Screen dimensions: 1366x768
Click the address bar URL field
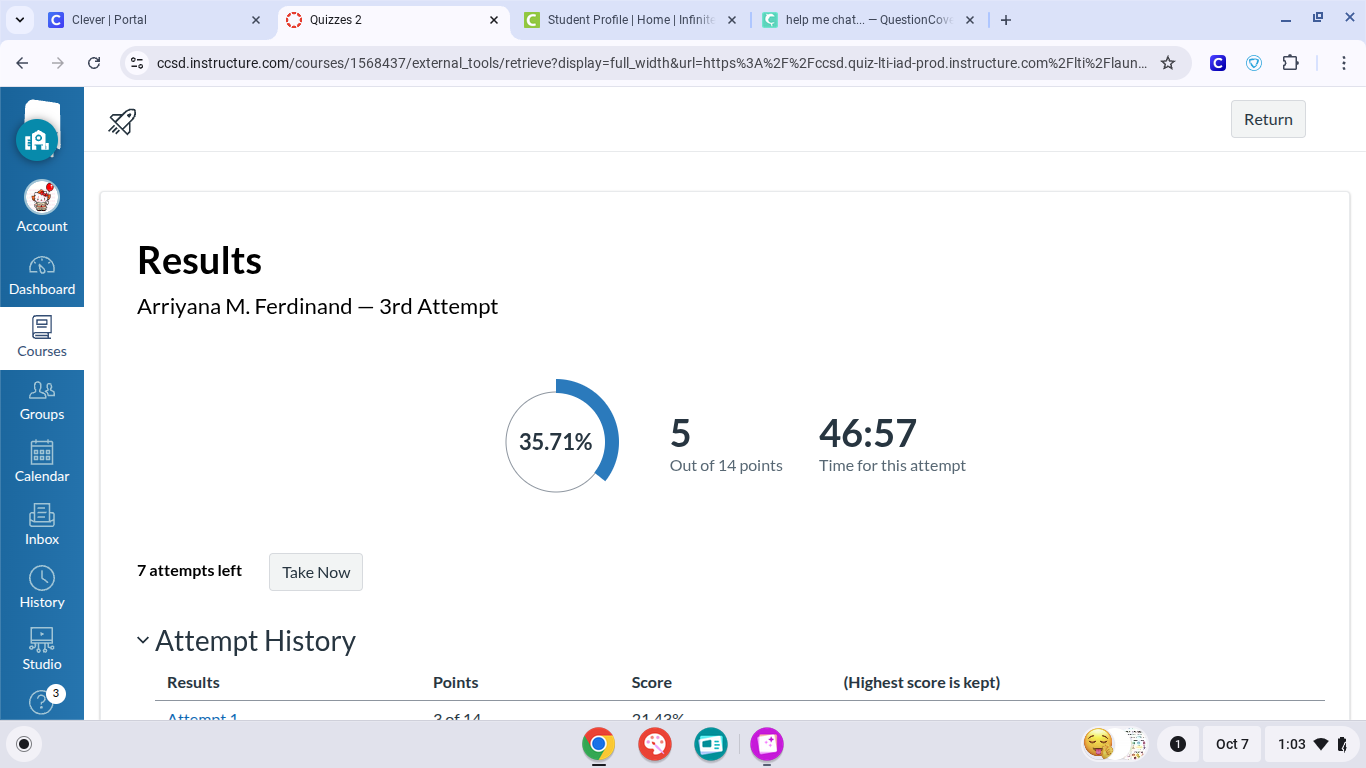tap(650, 63)
